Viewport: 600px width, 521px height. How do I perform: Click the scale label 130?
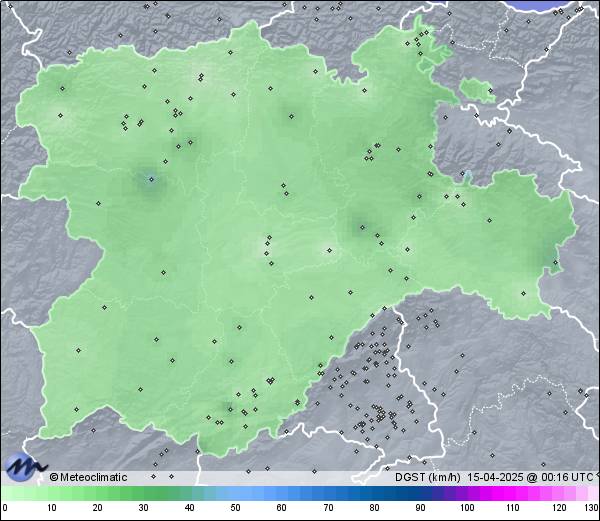[x=592, y=508]
